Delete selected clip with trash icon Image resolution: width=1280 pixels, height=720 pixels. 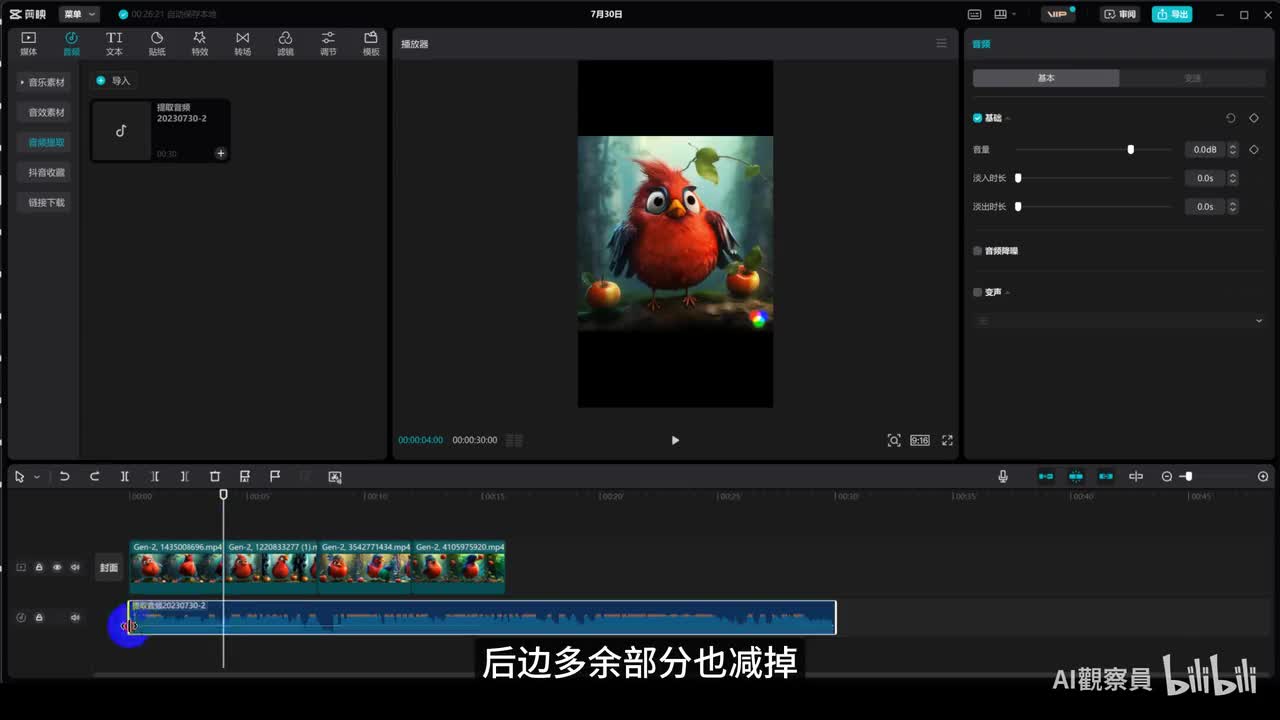(x=214, y=477)
